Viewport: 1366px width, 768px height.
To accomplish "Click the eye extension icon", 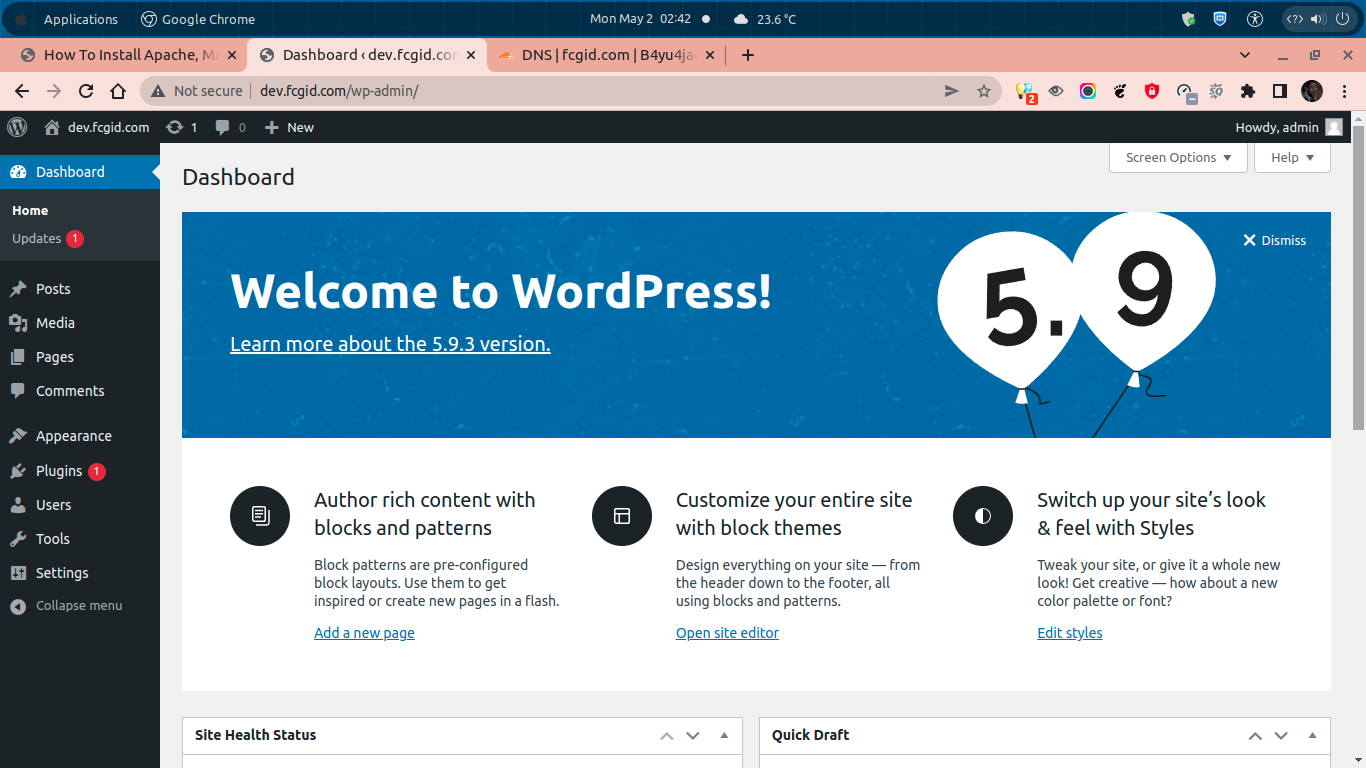I will [x=1056, y=91].
